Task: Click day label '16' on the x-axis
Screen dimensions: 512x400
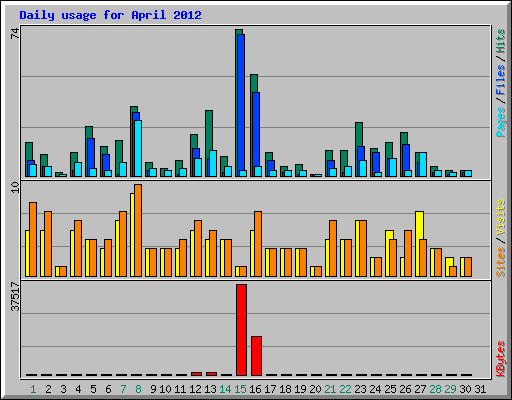Action: tap(255, 389)
